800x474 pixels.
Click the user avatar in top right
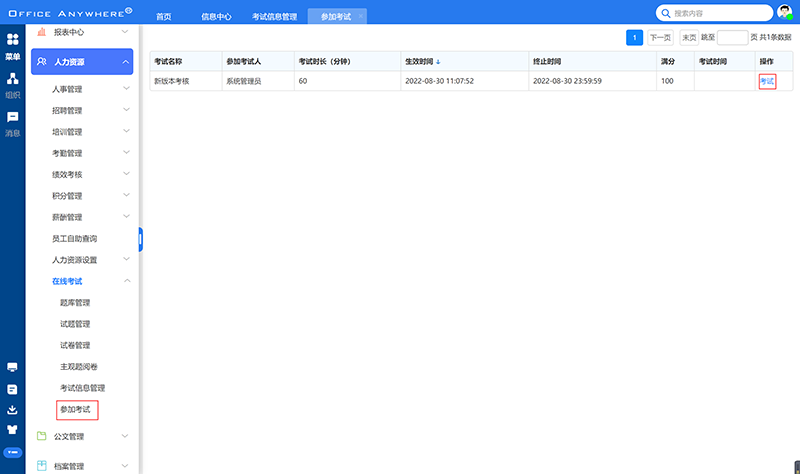[784, 12]
